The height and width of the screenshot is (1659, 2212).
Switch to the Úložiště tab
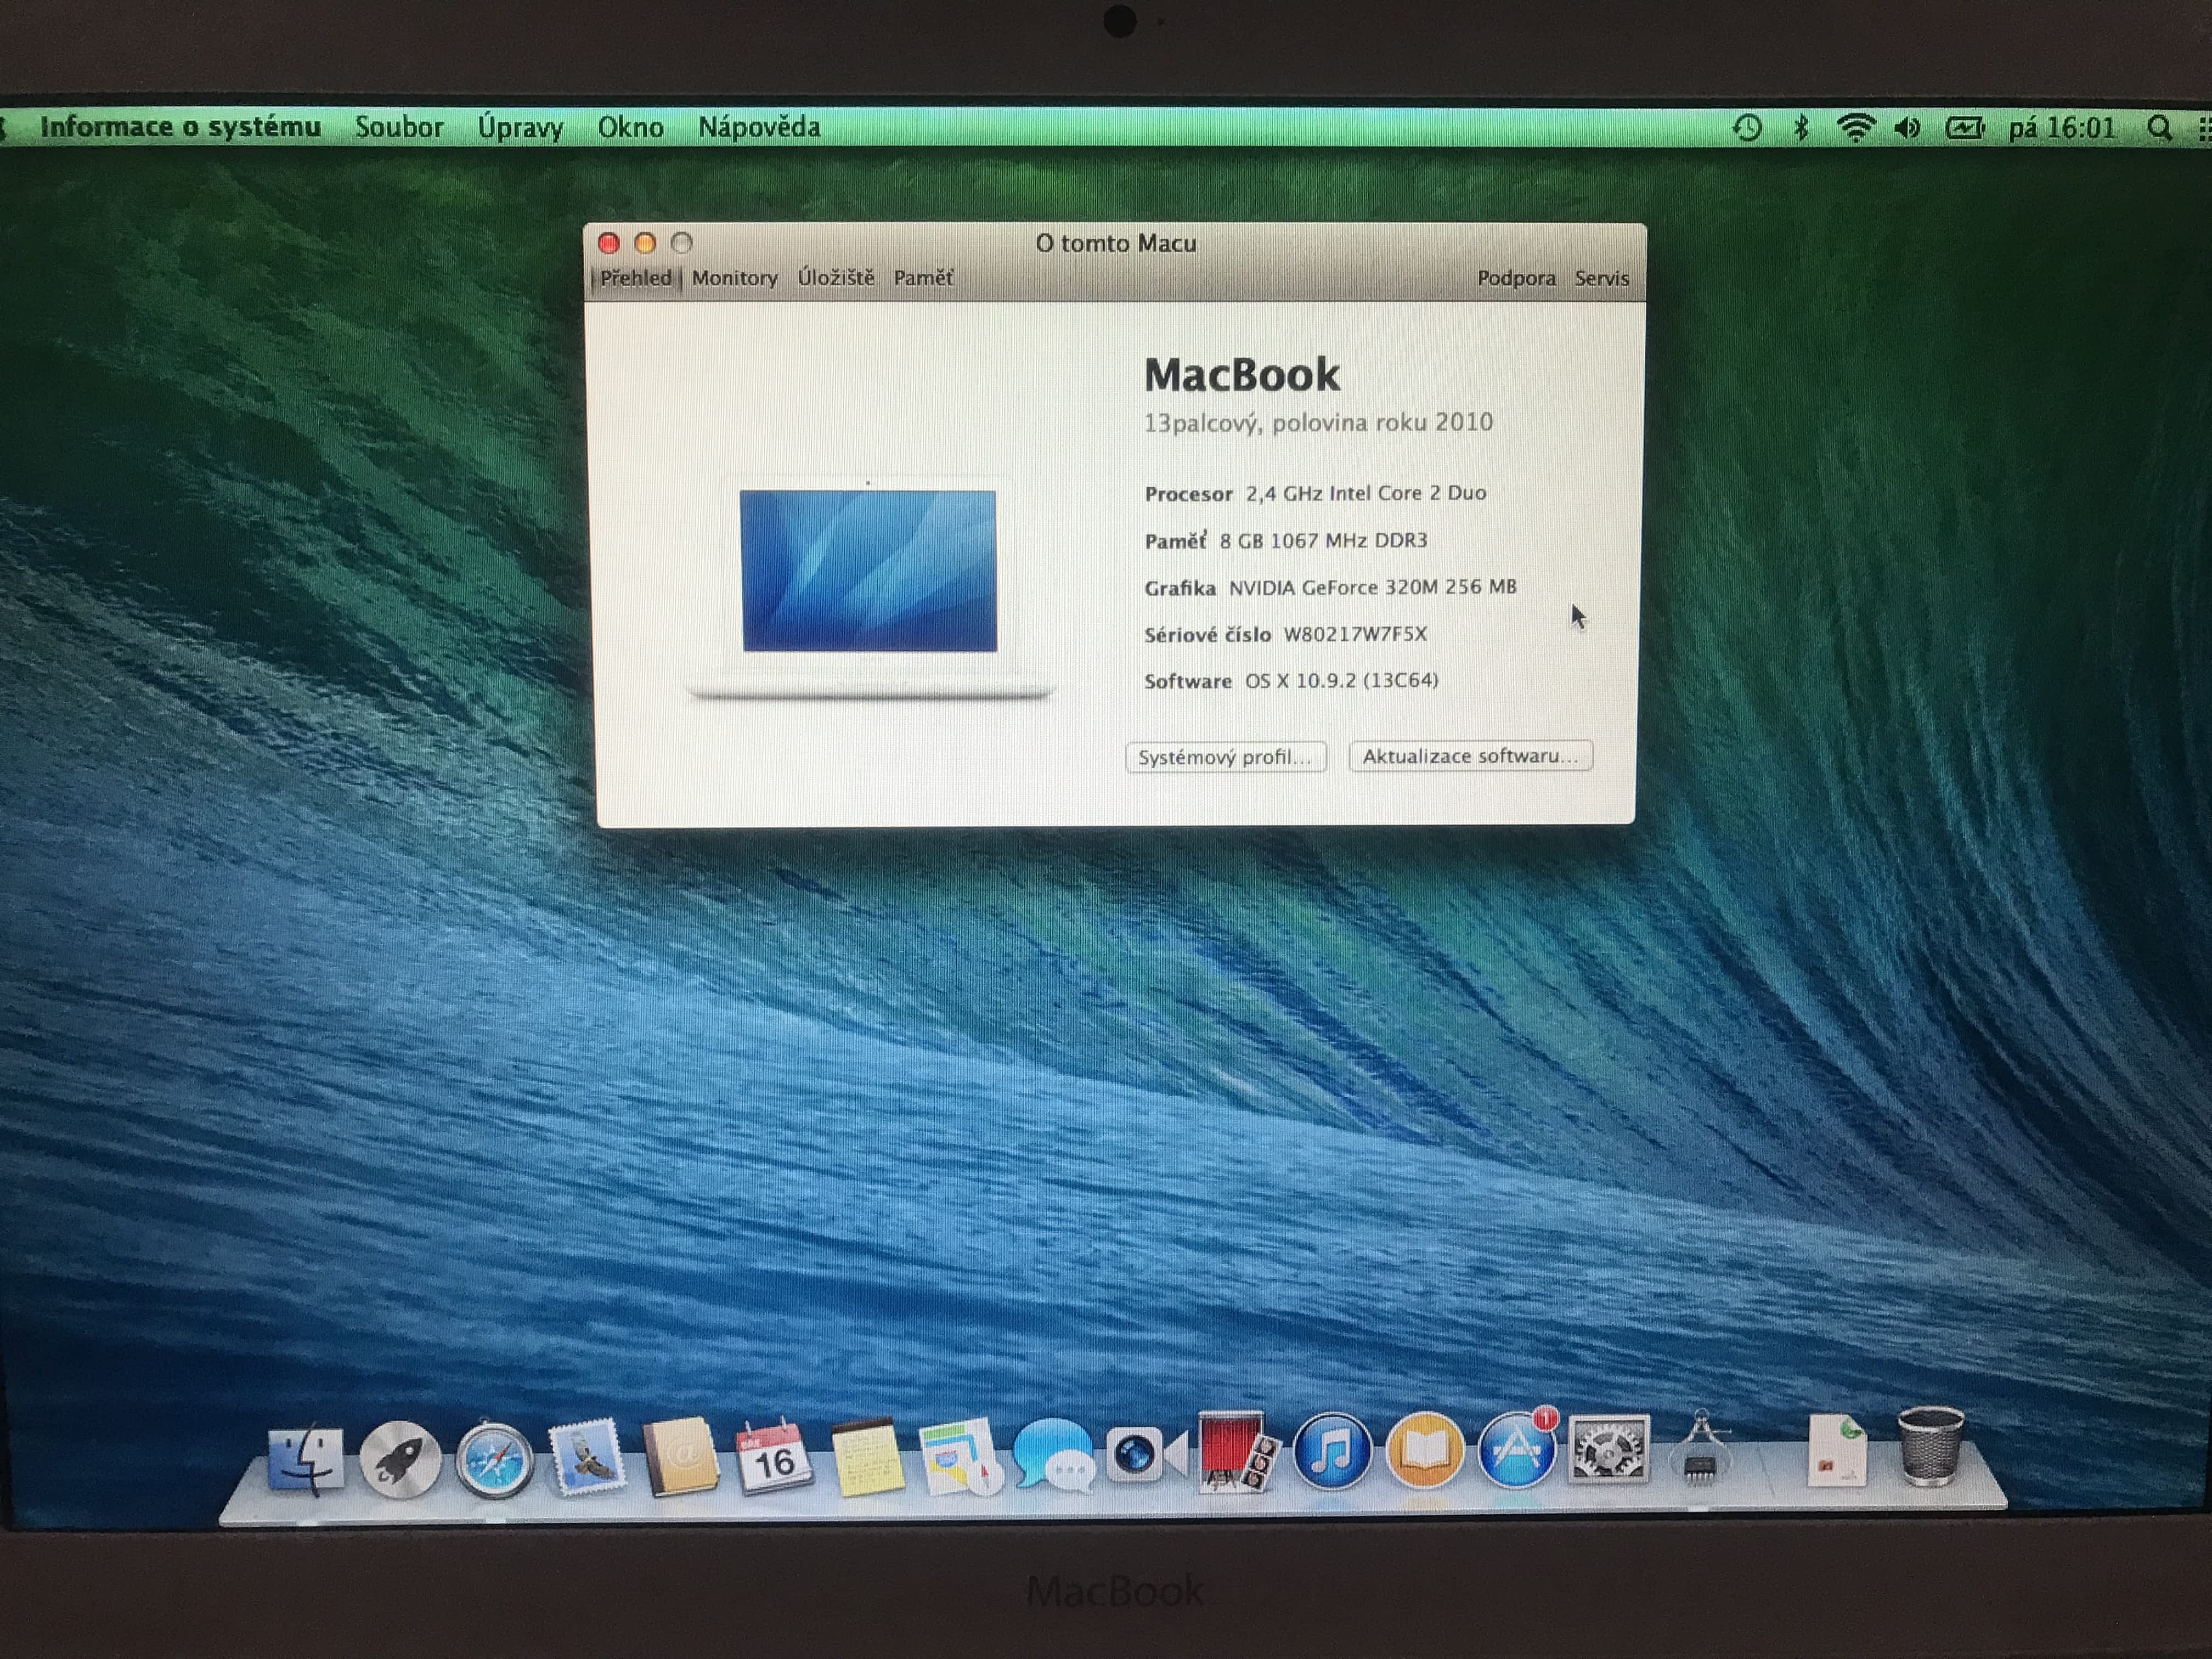click(x=835, y=278)
